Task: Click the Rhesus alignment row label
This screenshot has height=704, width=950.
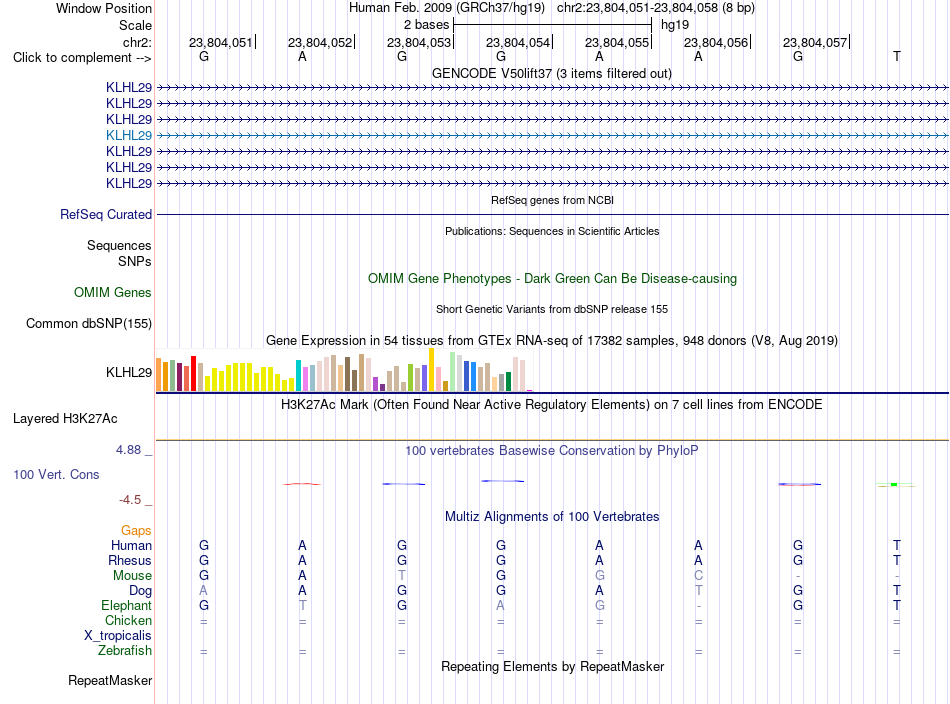Action: pos(130,561)
